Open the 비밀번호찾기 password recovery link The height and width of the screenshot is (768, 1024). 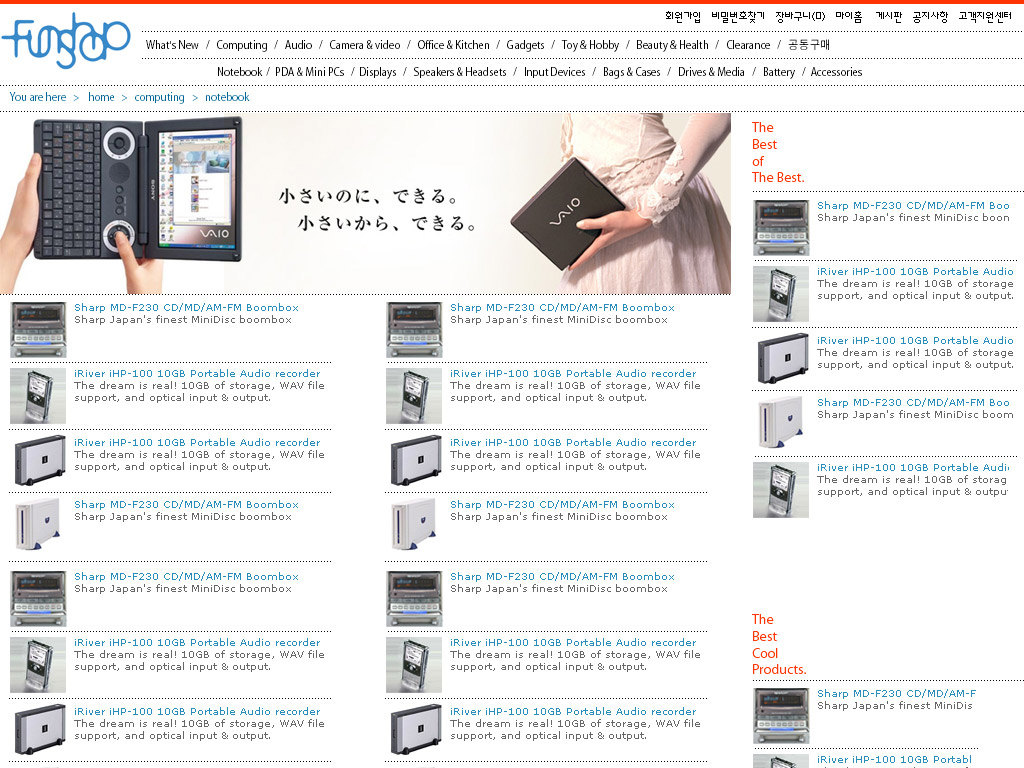click(738, 16)
